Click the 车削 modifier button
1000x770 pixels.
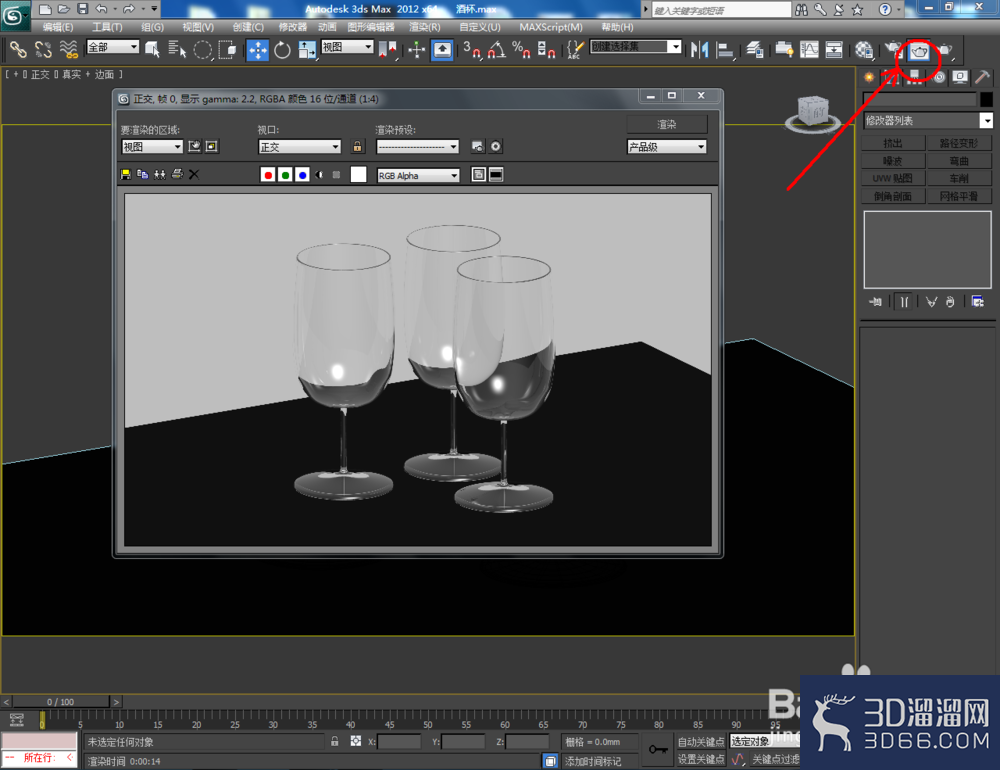pyautogui.click(x=959, y=178)
